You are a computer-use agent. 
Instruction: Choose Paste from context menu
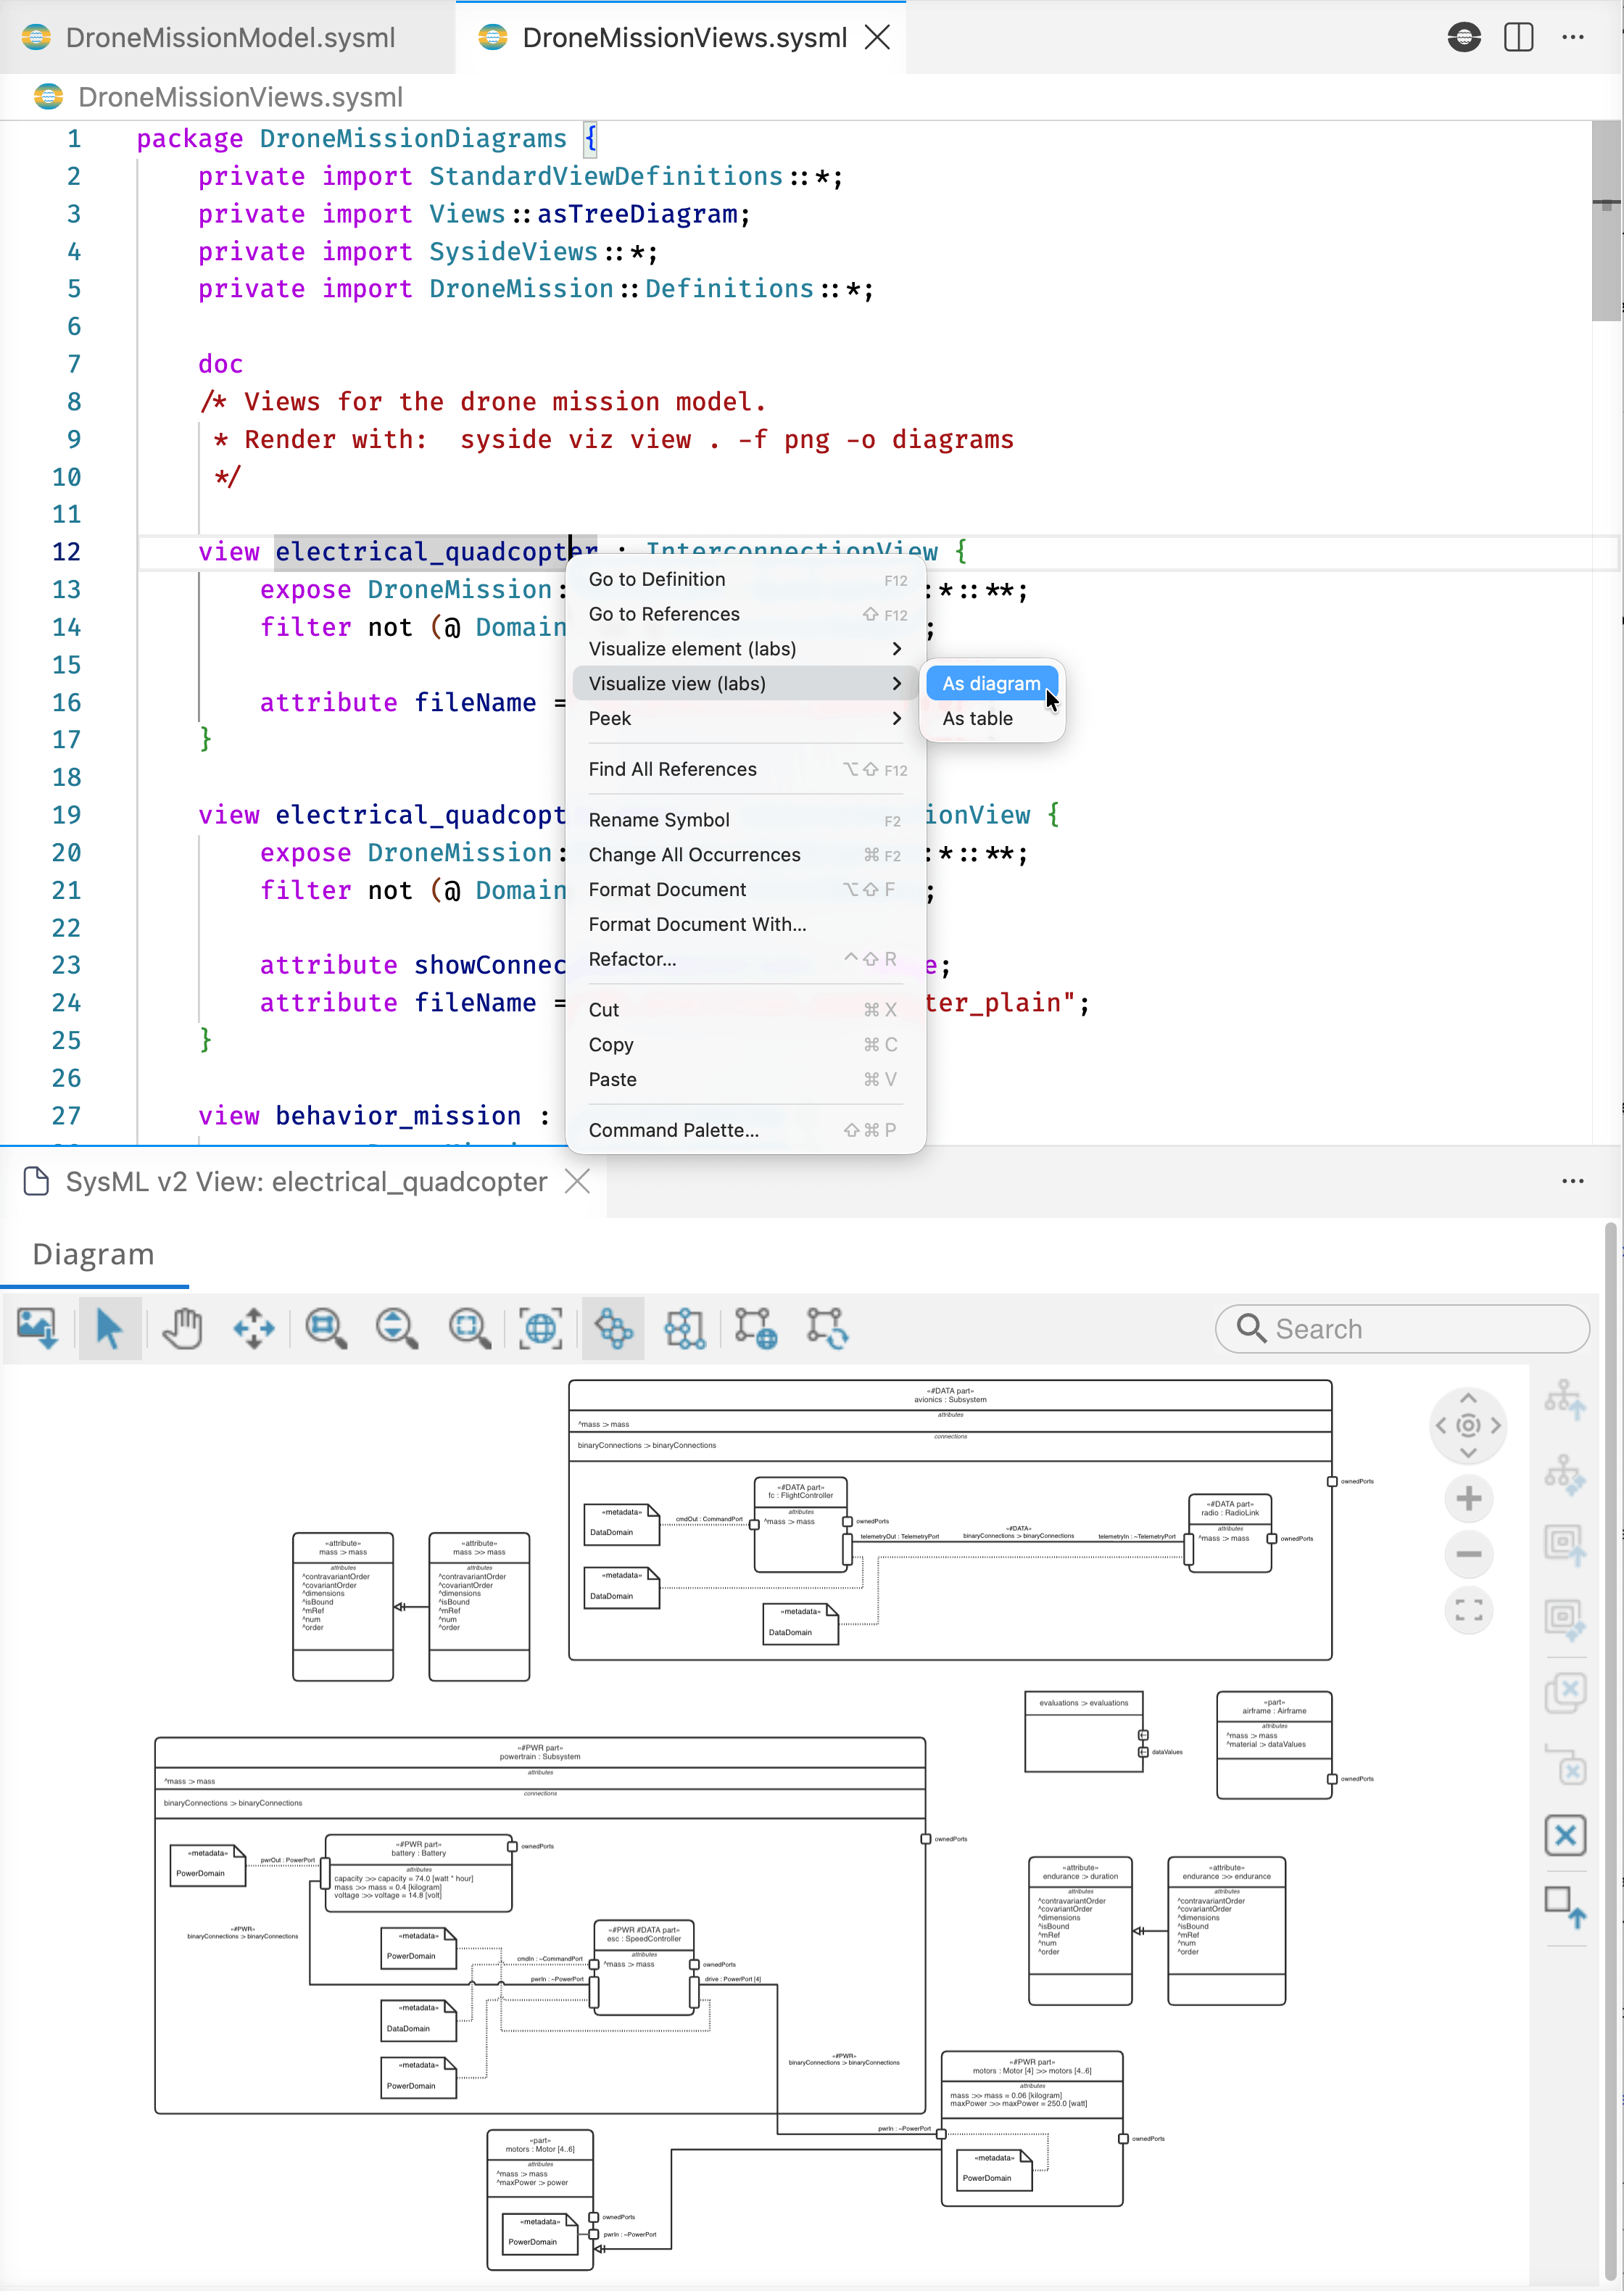click(x=746, y=1080)
